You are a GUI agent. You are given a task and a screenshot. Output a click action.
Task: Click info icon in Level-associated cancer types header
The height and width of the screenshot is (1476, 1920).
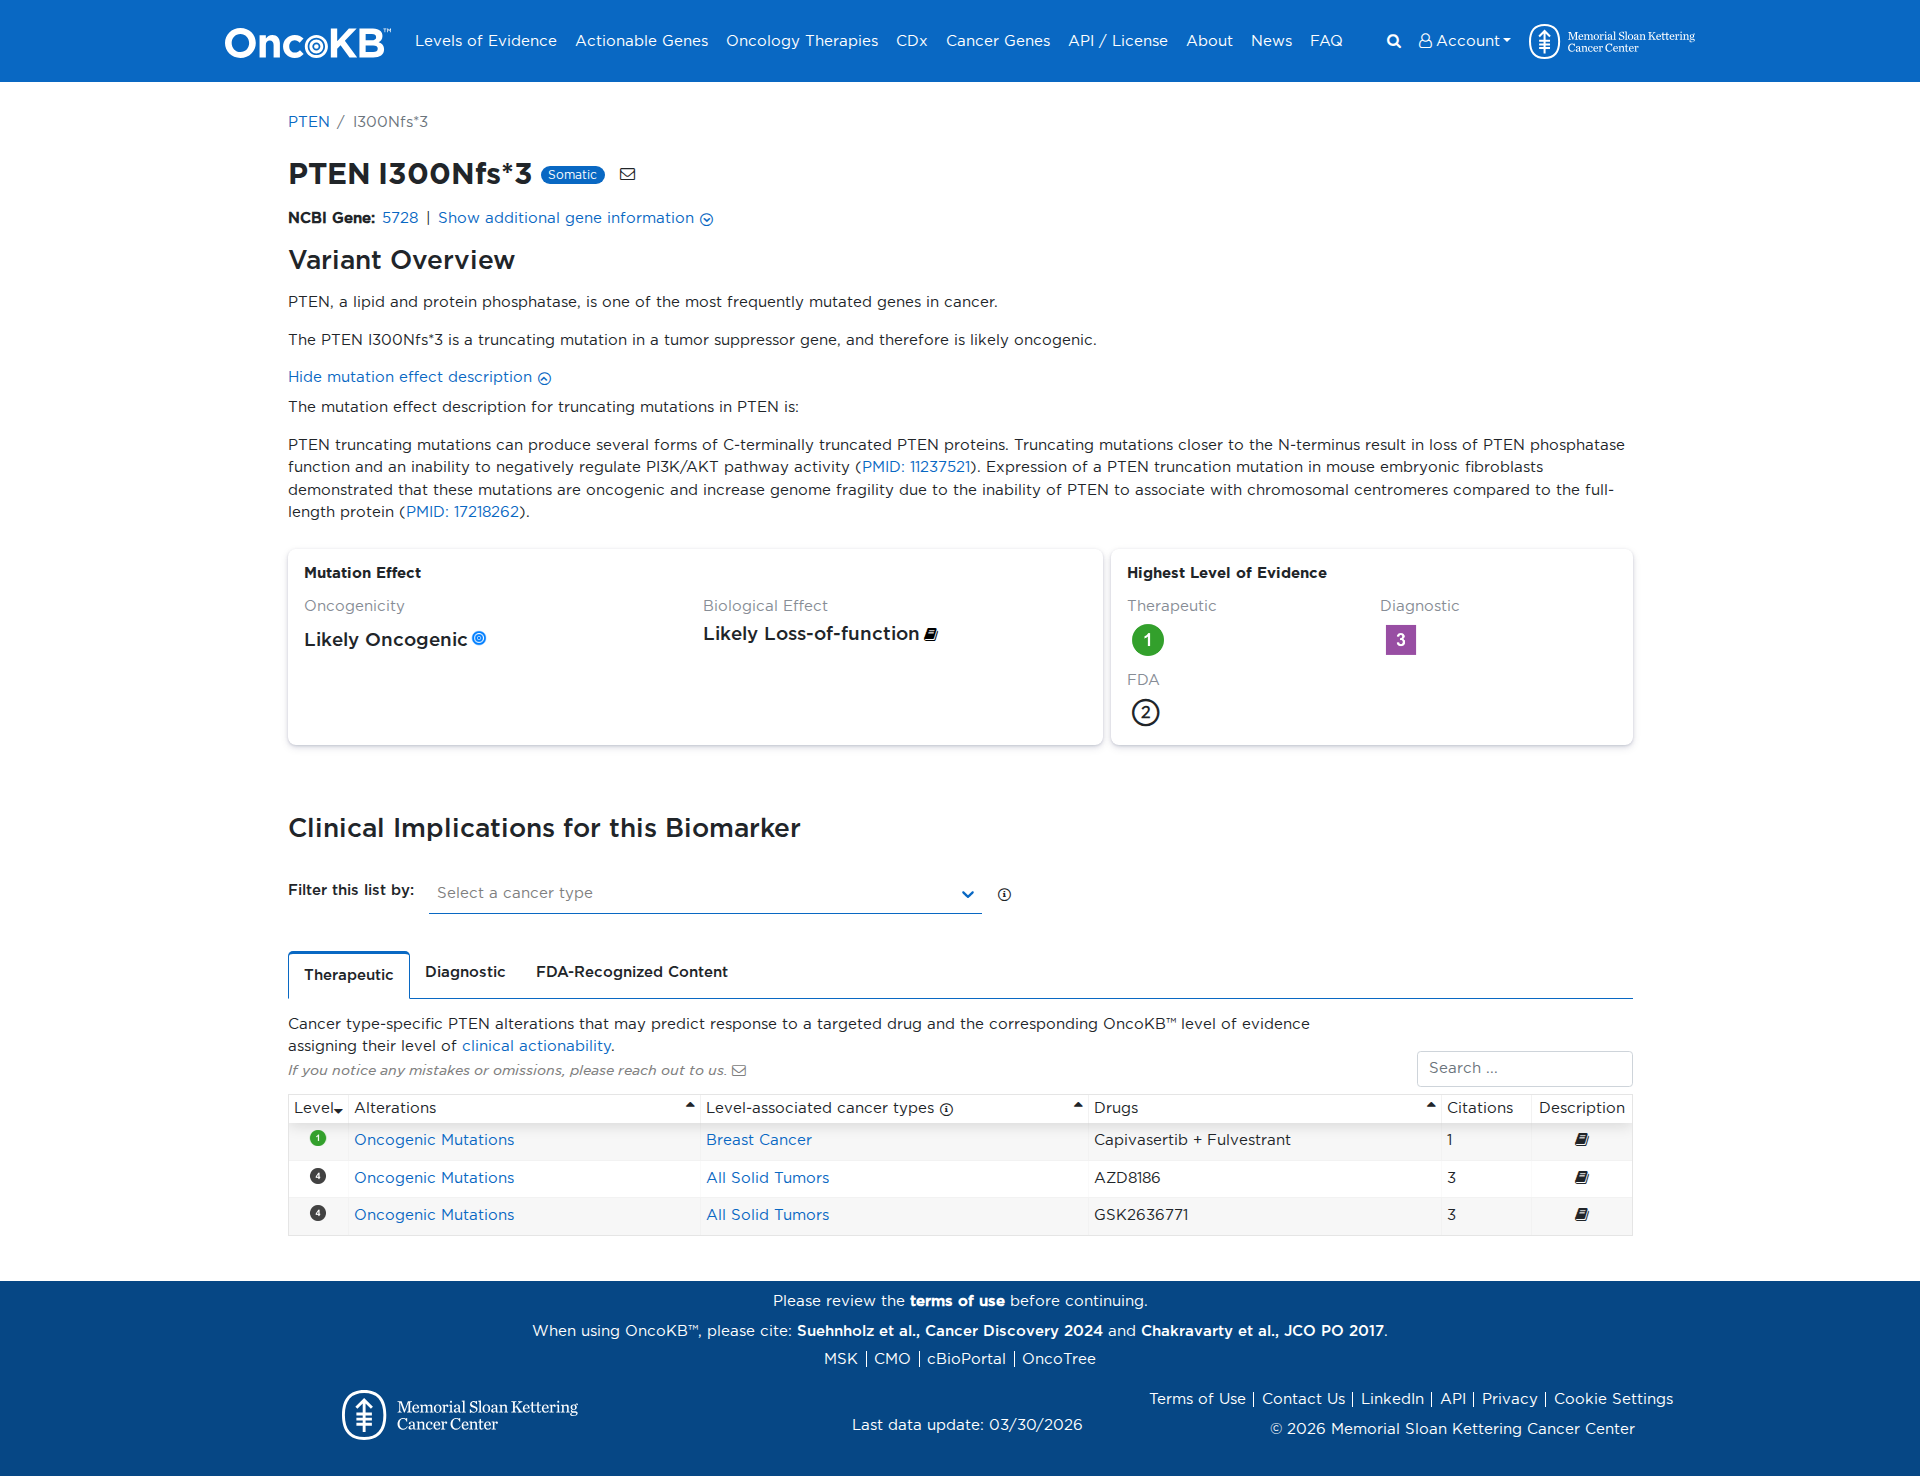[x=946, y=1109]
